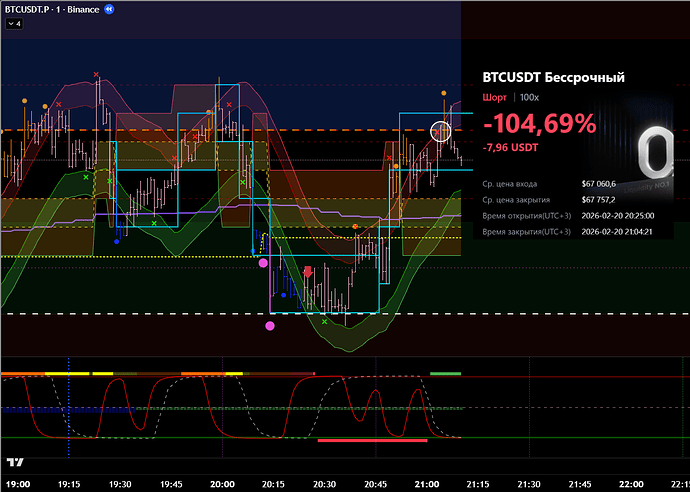The image size is (690, 492).
Task: Click the 21:00 label on time axis
Action: click(x=428, y=482)
